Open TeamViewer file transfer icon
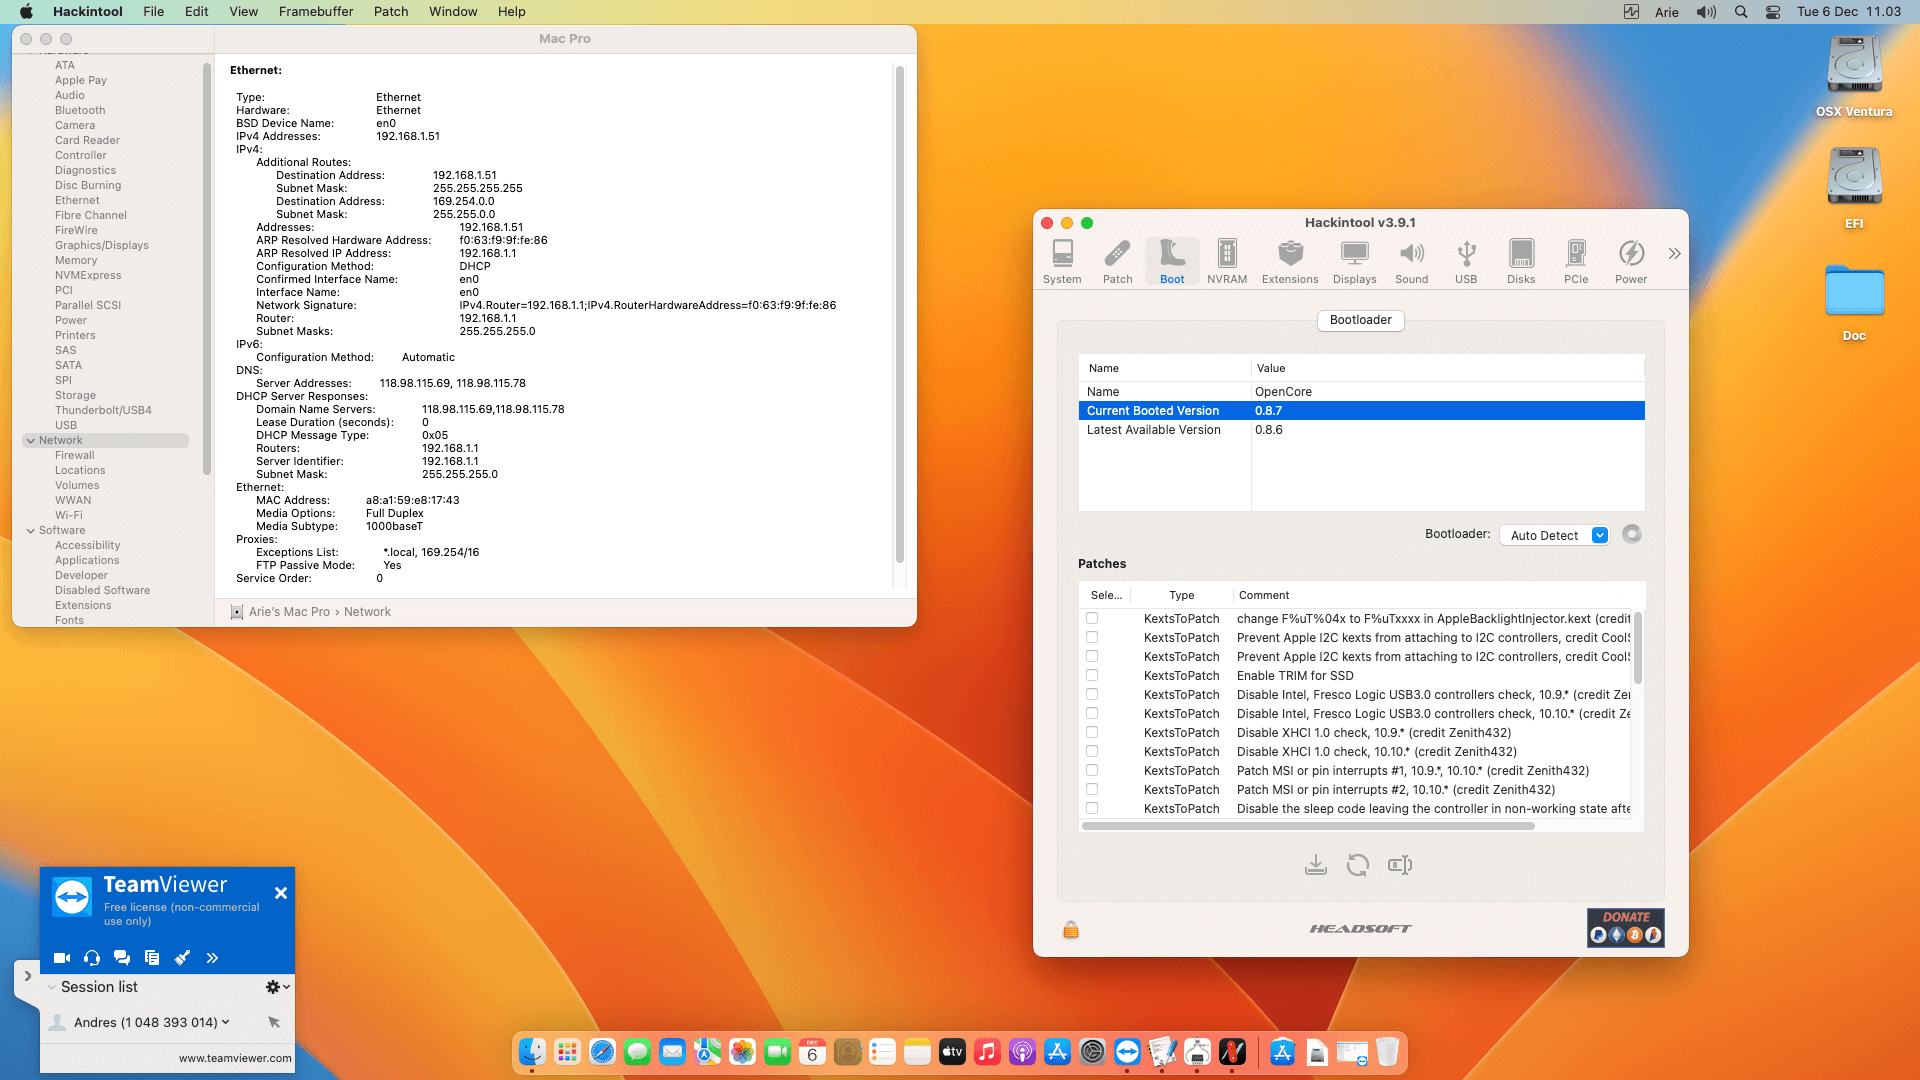 click(152, 957)
